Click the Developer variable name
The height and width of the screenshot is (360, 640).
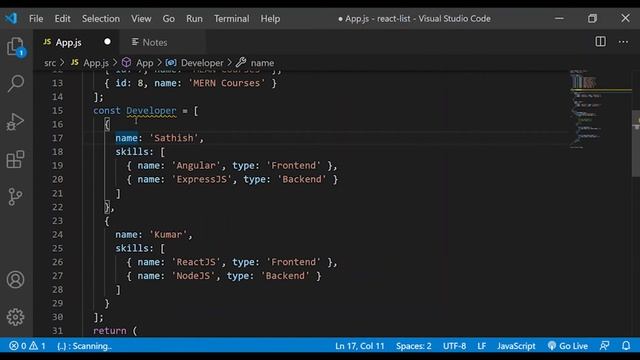point(151,111)
